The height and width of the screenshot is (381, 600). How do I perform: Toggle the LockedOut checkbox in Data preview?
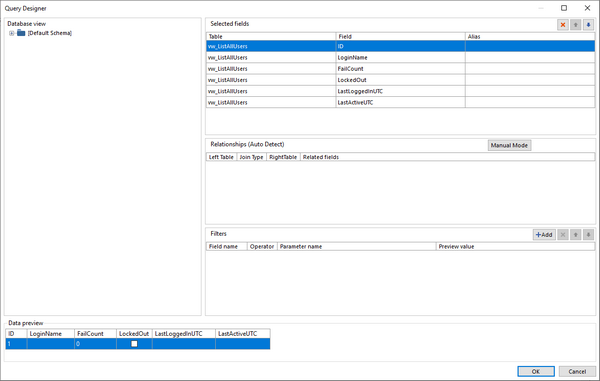coord(134,344)
